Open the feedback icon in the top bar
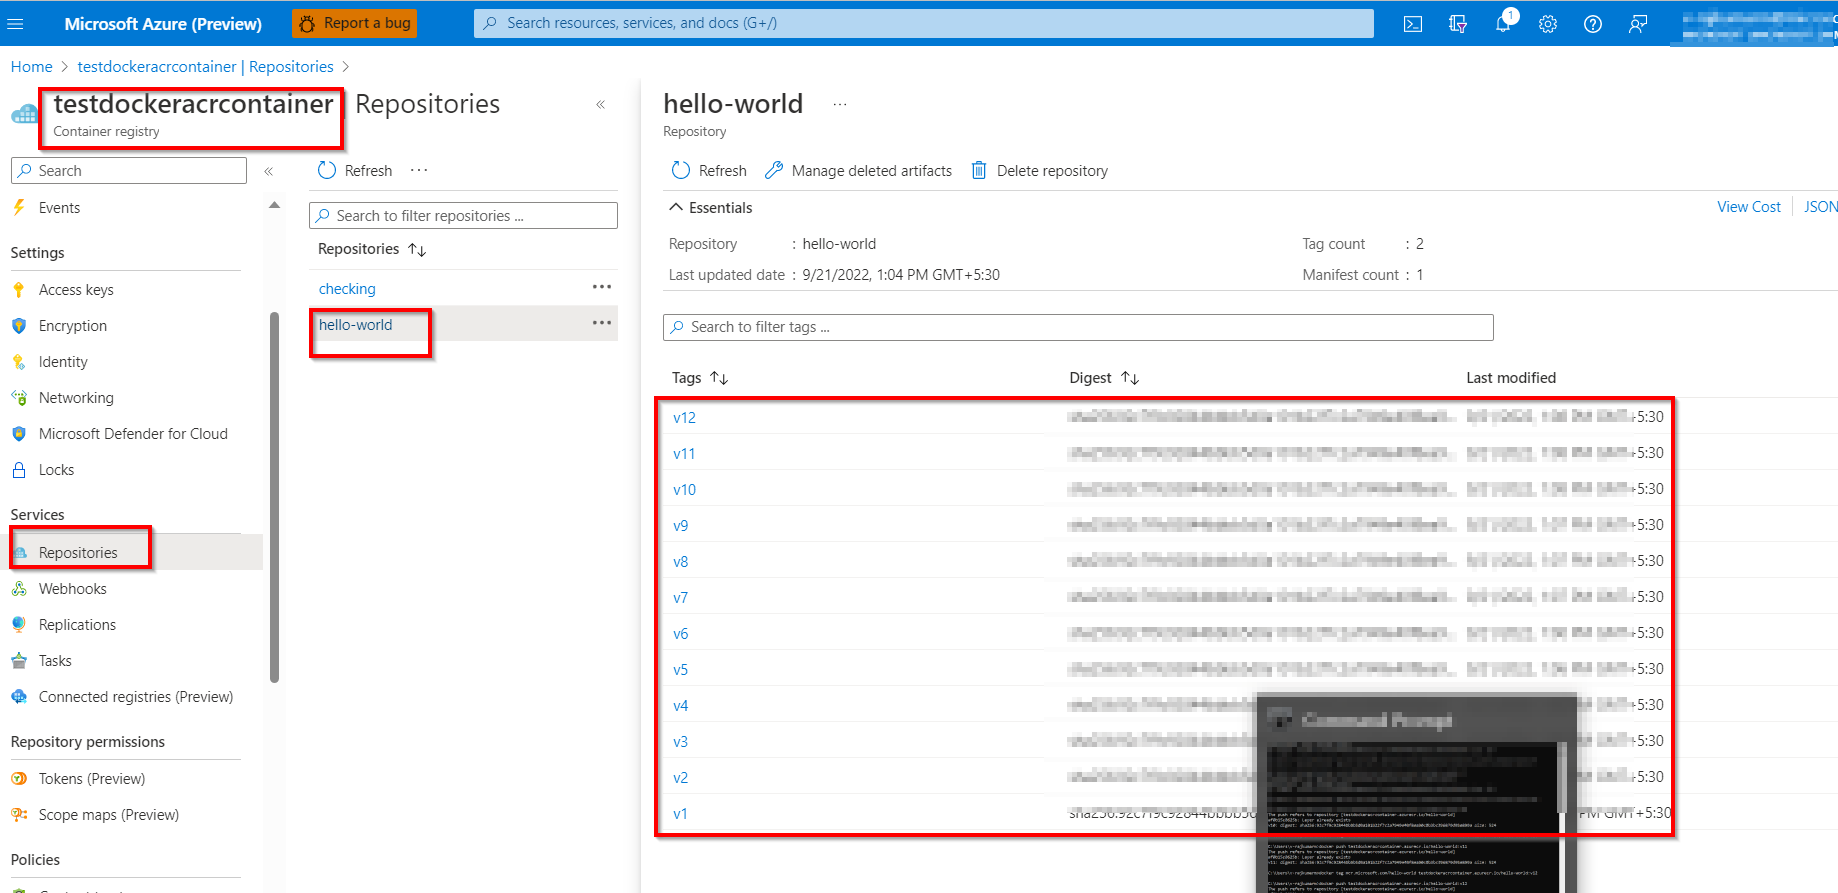The image size is (1838, 893). 1638,24
